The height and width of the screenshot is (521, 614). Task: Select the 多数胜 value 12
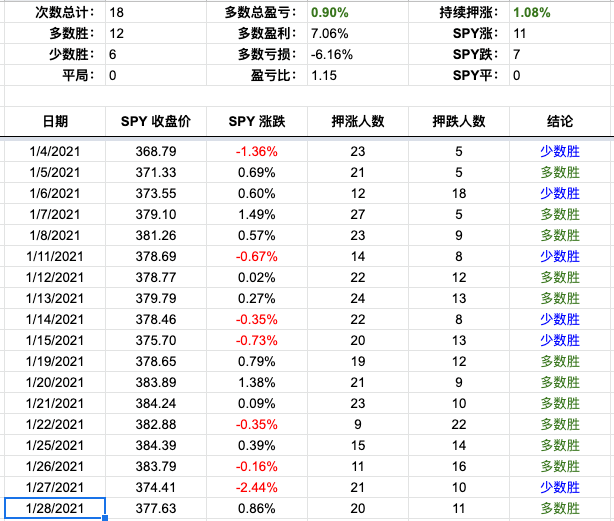[156, 33]
